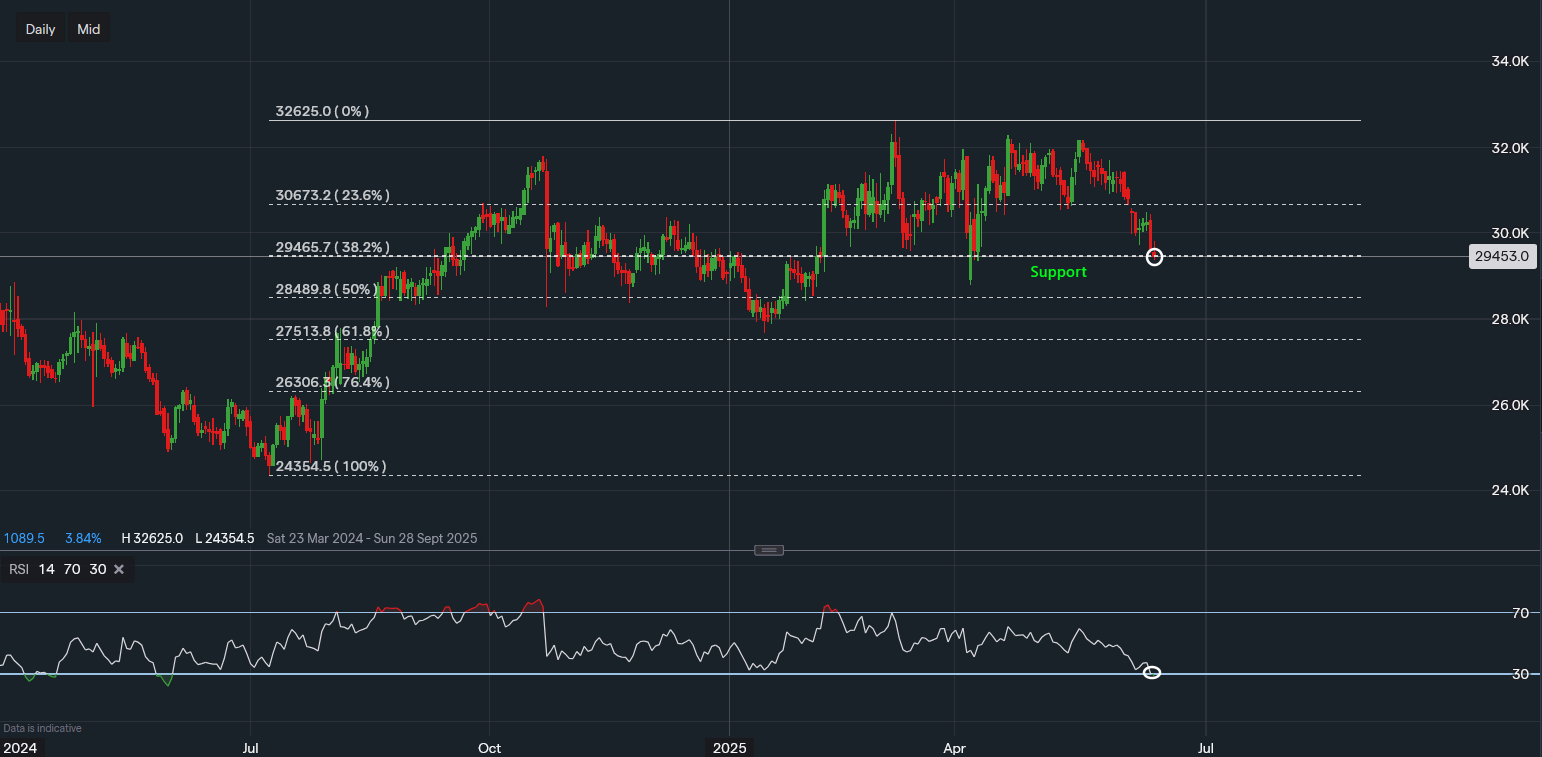Select the 27513.8 (61.8%) Fibonacci label

[x=332, y=331]
